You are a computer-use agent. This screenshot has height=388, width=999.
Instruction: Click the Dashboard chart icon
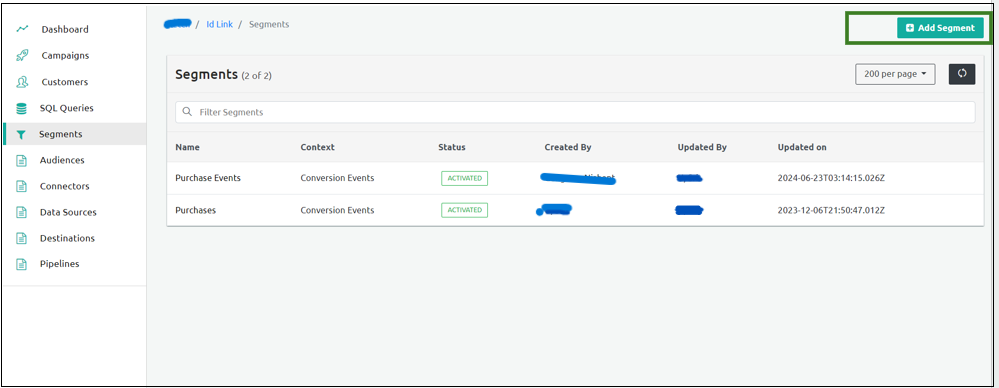[x=22, y=29]
